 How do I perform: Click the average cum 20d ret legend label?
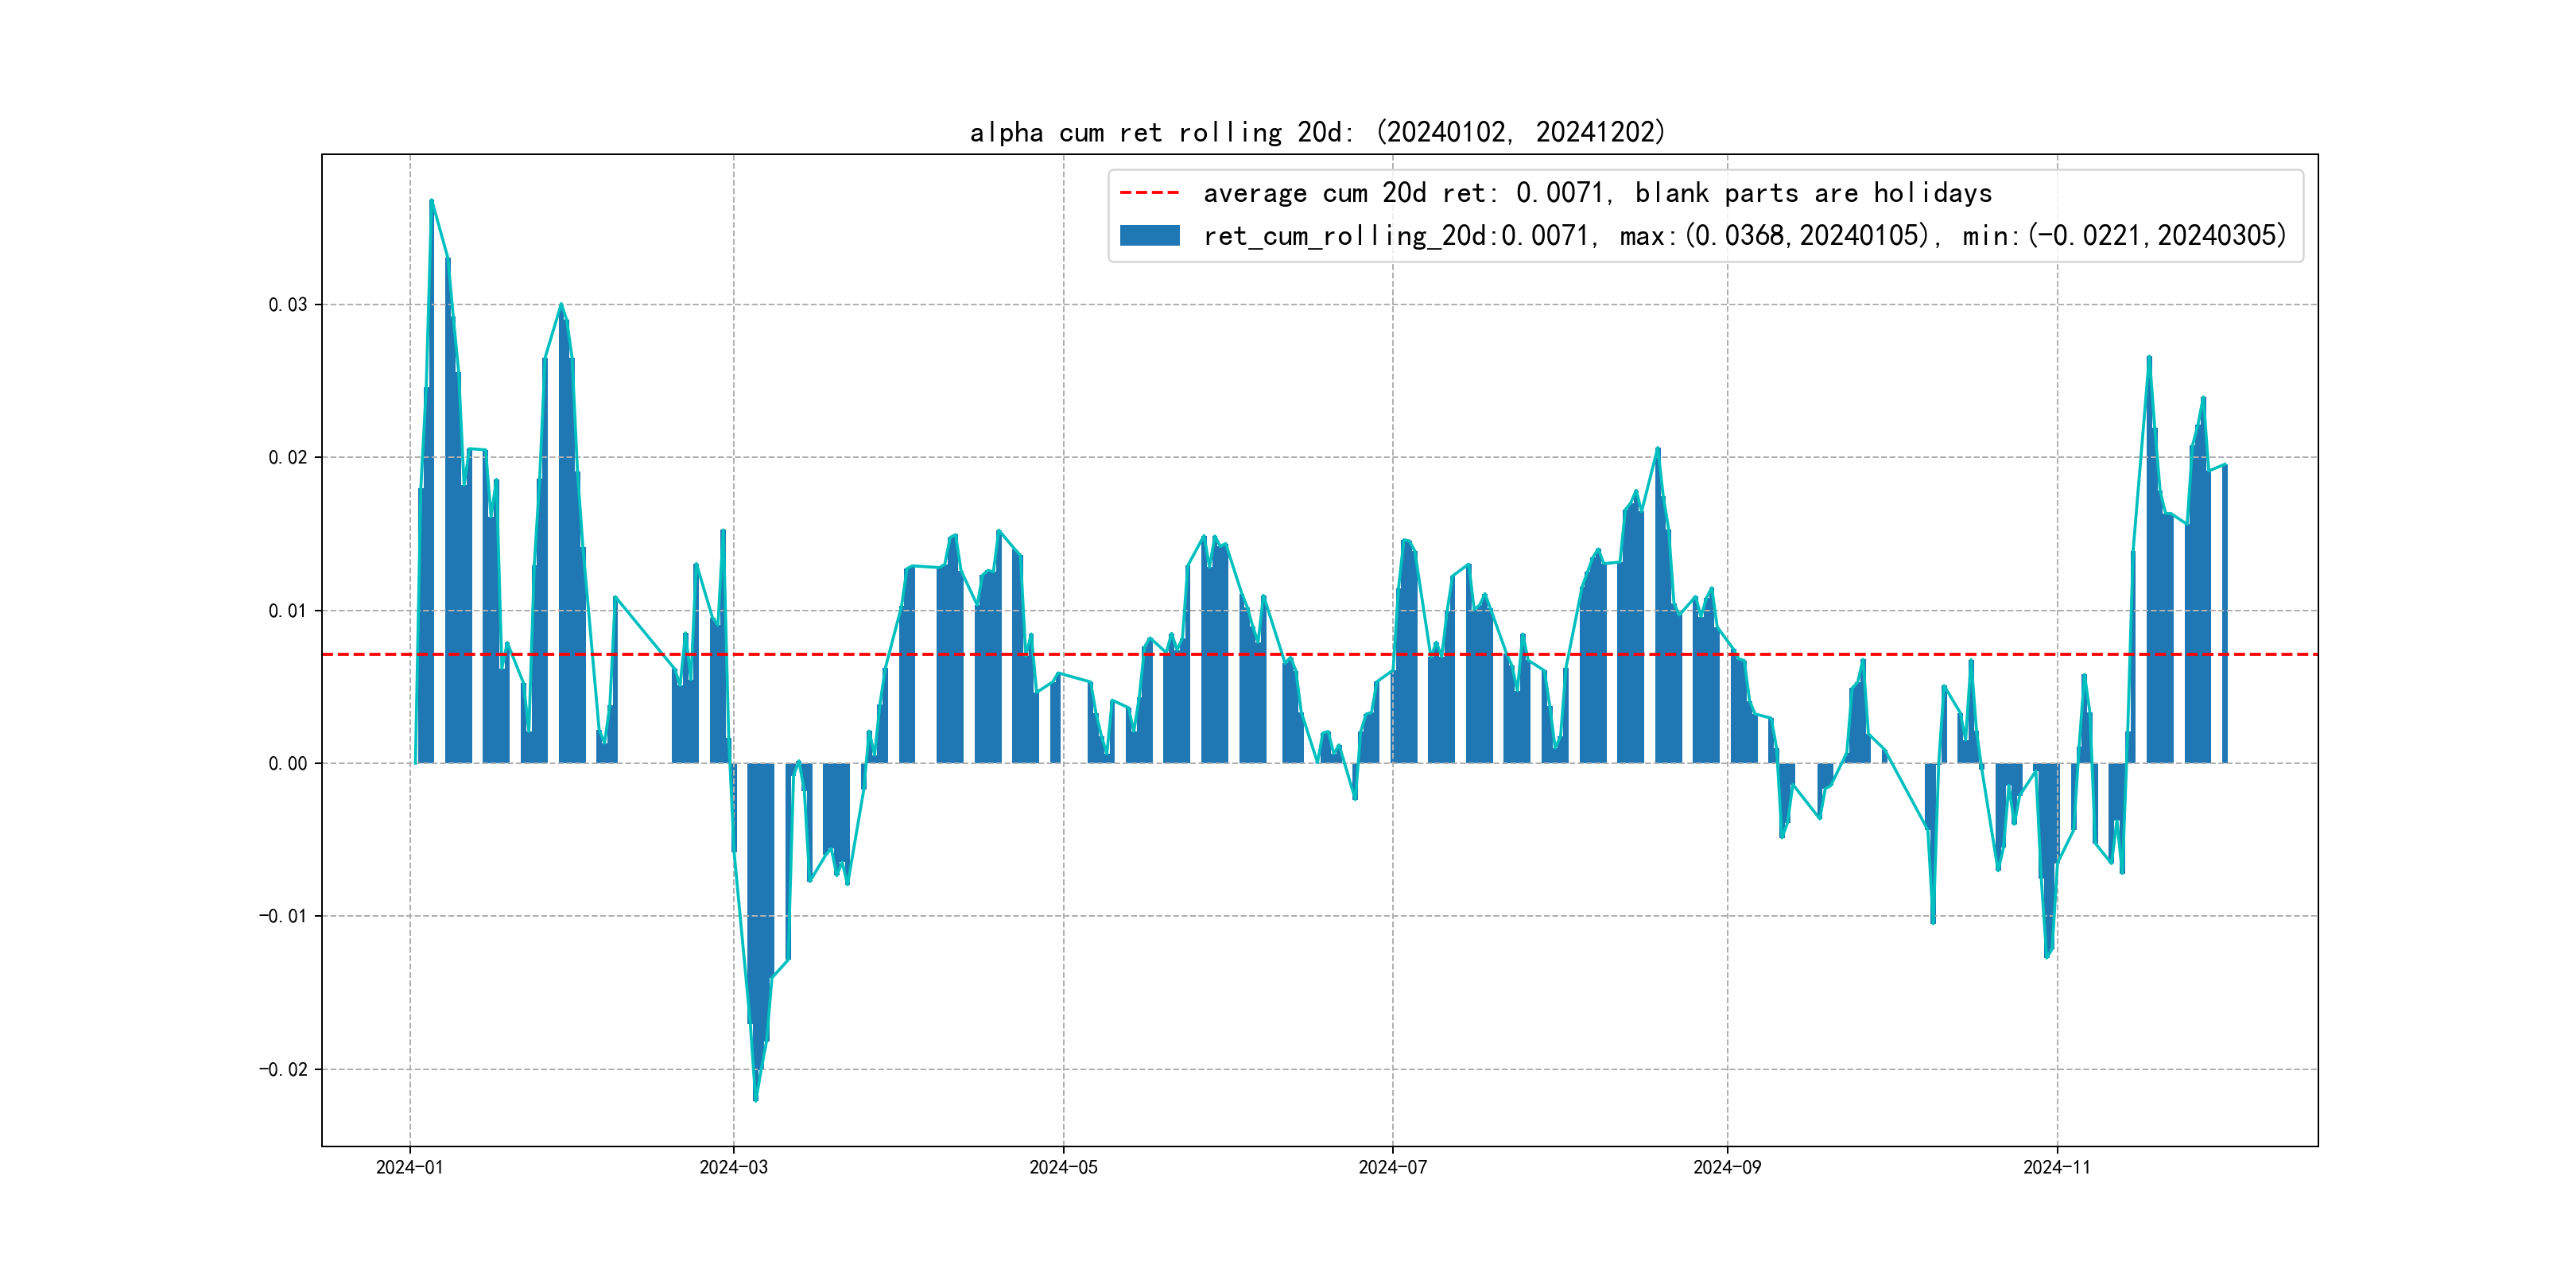tap(1597, 192)
